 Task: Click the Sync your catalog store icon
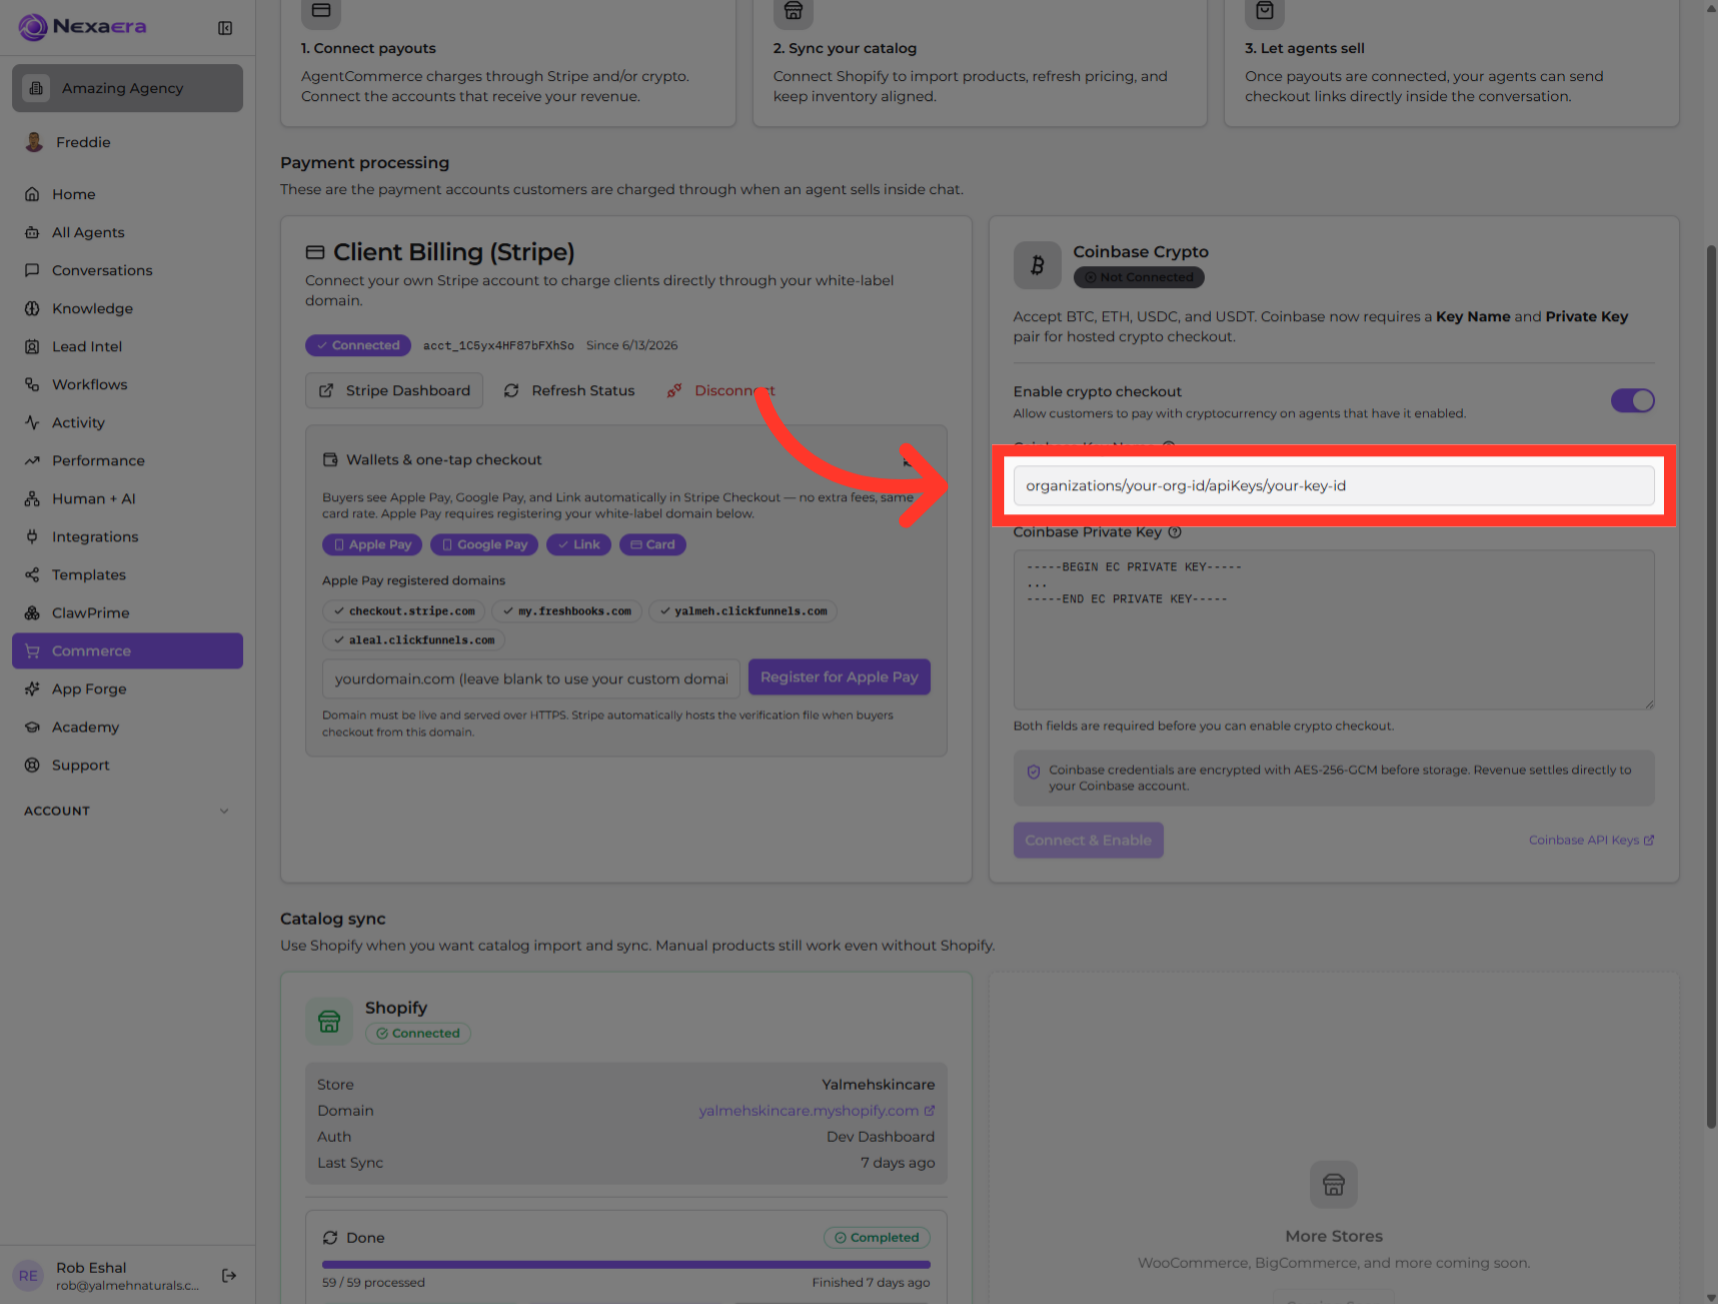click(793, 11)
